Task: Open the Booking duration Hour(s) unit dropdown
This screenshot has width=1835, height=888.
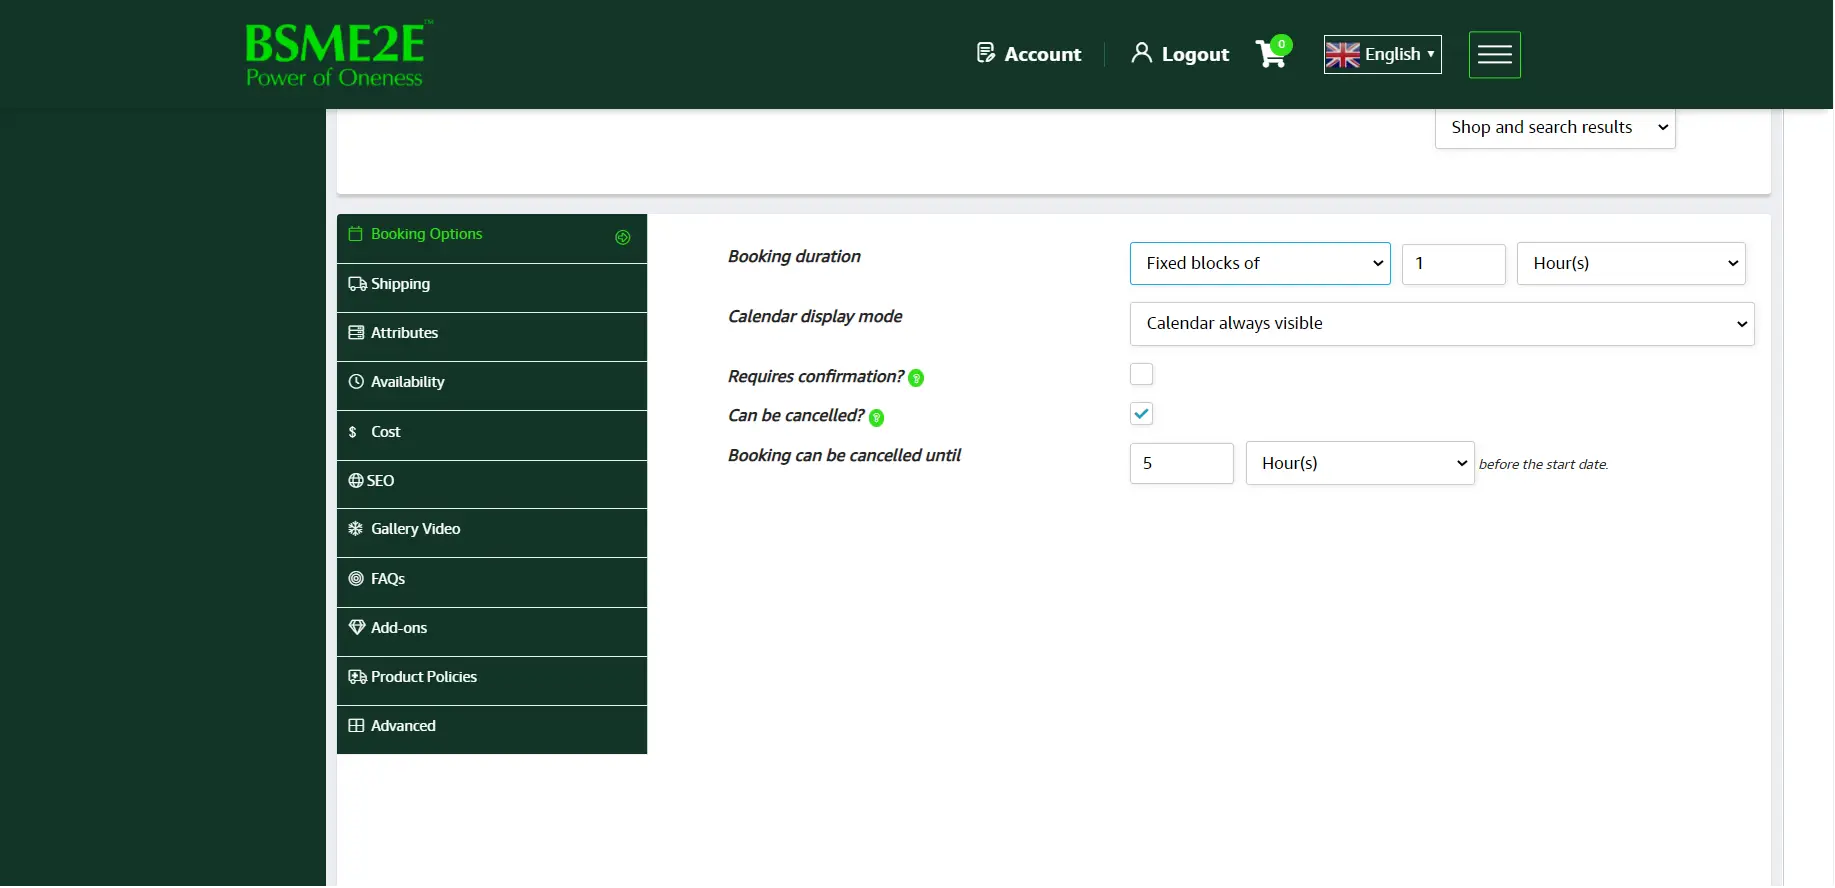Action: (1631, 264)
